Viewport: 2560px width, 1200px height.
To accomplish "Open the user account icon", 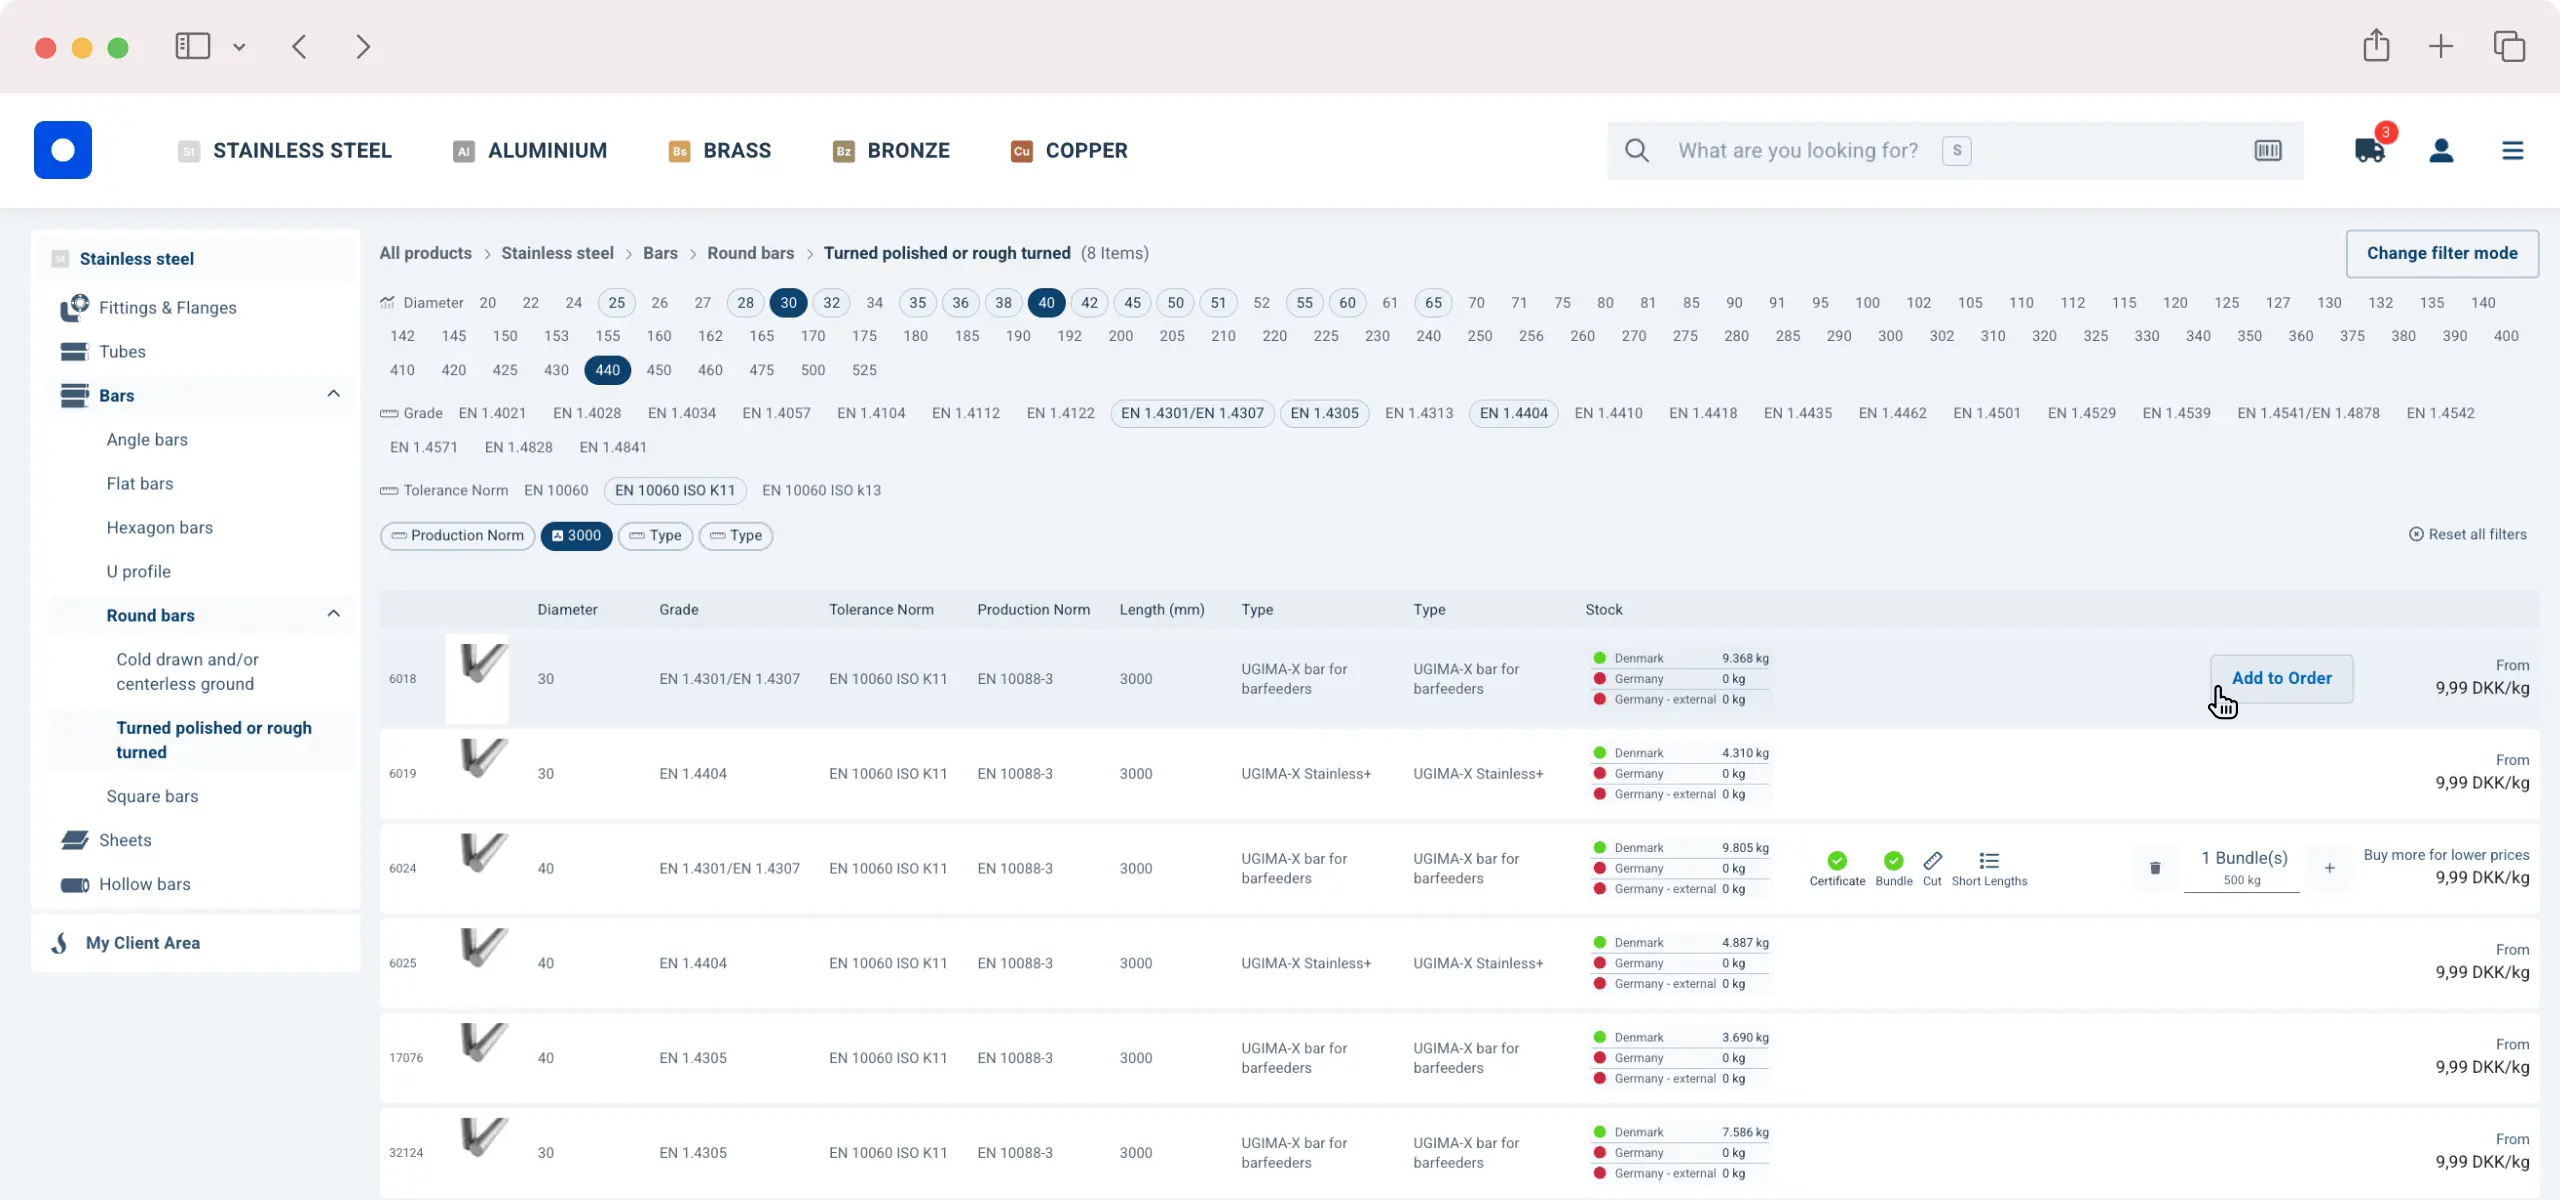I will (x=2441, y=150).
